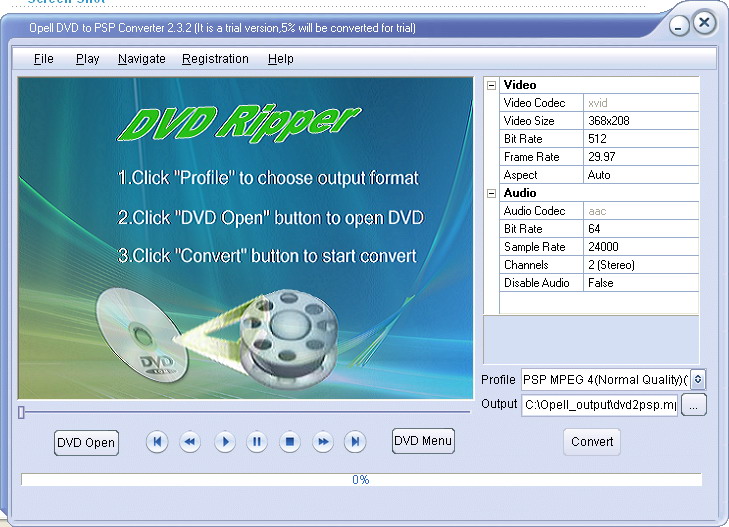The height and width of the screenshot is (527, 729).
Task: Open the Profile dropdown list
Action: coord(698,380)
